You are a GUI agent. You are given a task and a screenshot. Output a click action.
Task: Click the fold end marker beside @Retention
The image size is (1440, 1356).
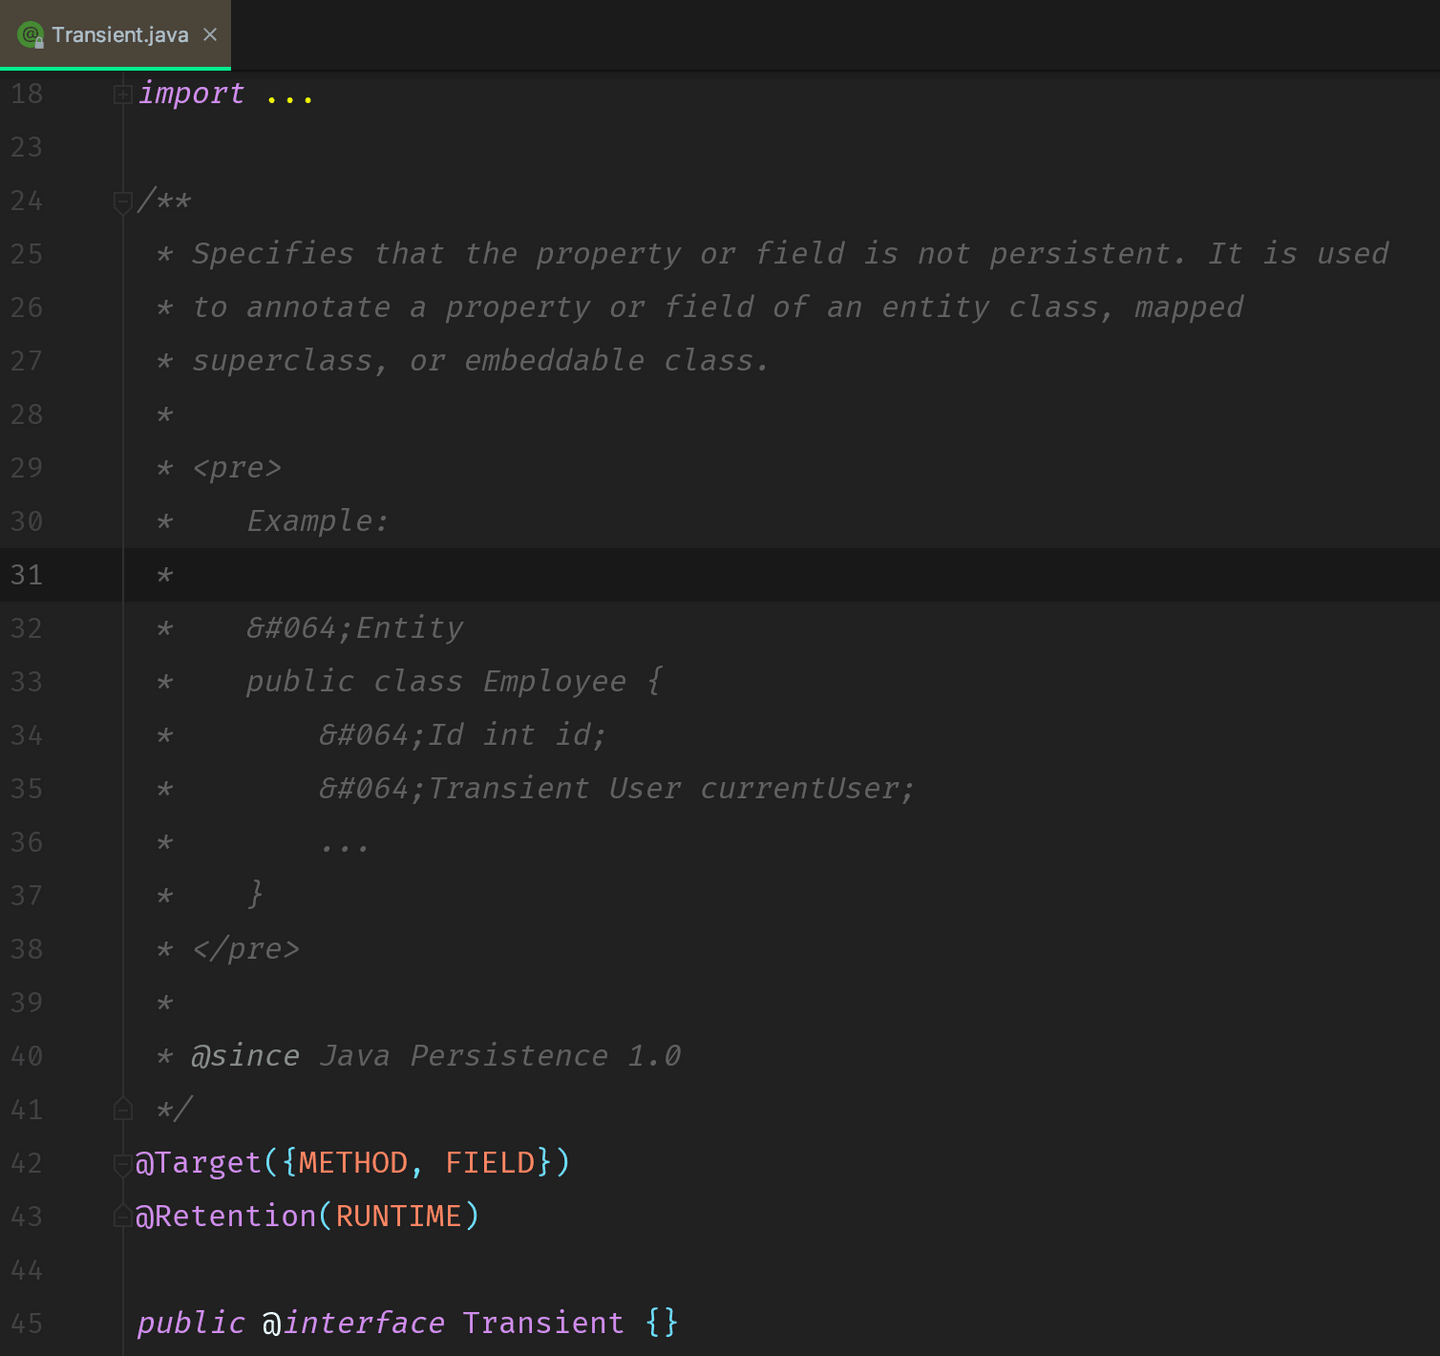tap(122, 1216)
